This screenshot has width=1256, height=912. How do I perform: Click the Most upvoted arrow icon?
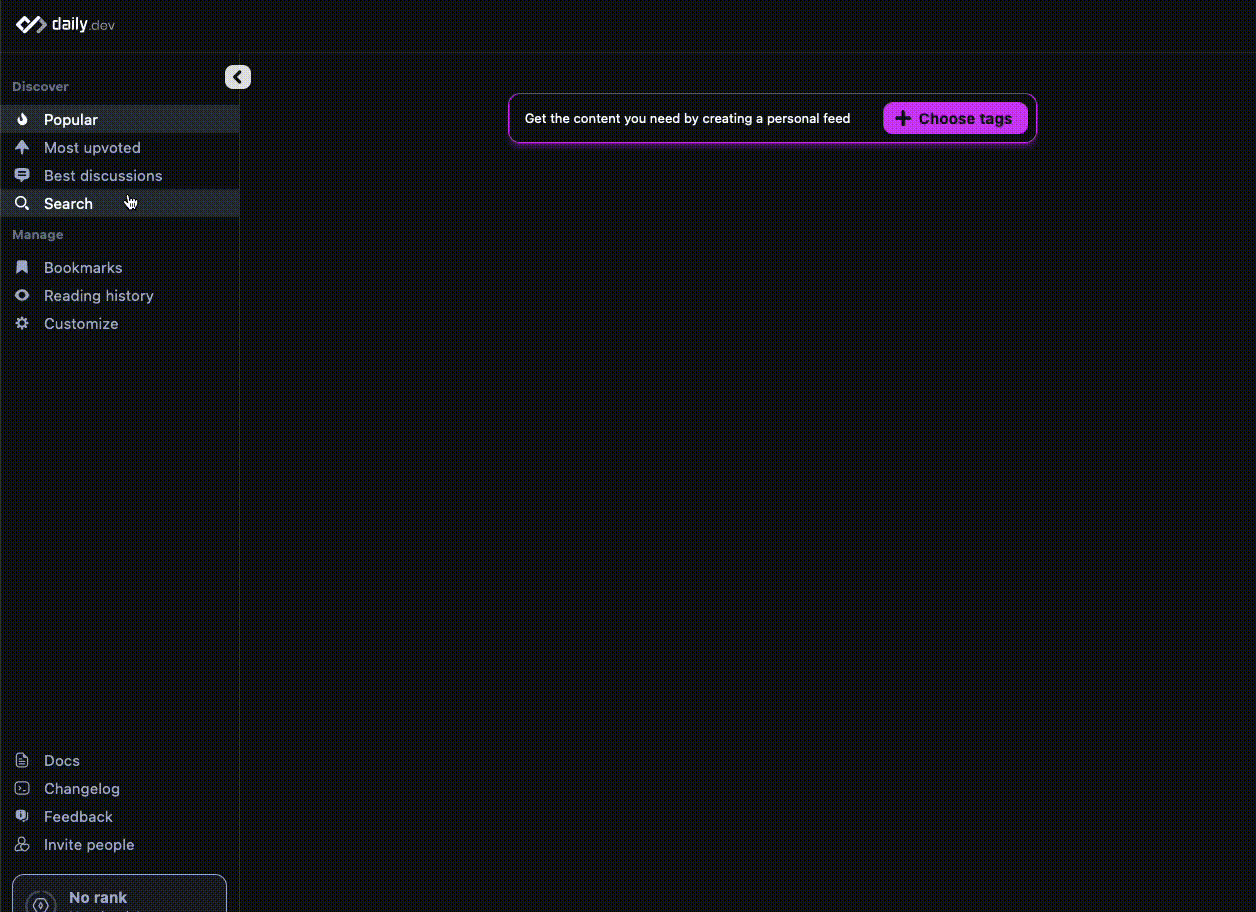(22, 147)
